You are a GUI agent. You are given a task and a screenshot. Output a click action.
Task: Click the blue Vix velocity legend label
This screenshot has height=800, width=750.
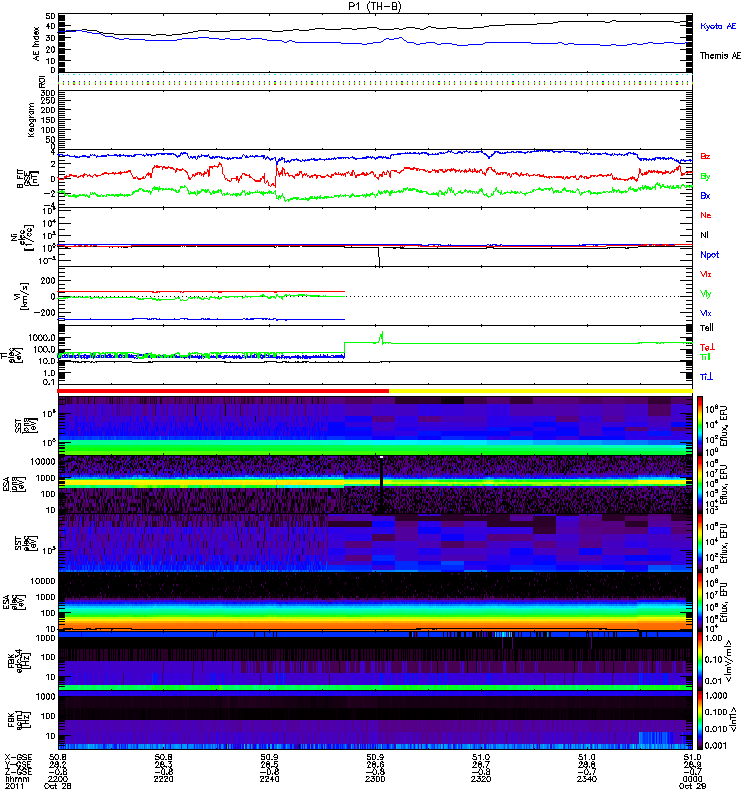(706, 313)
